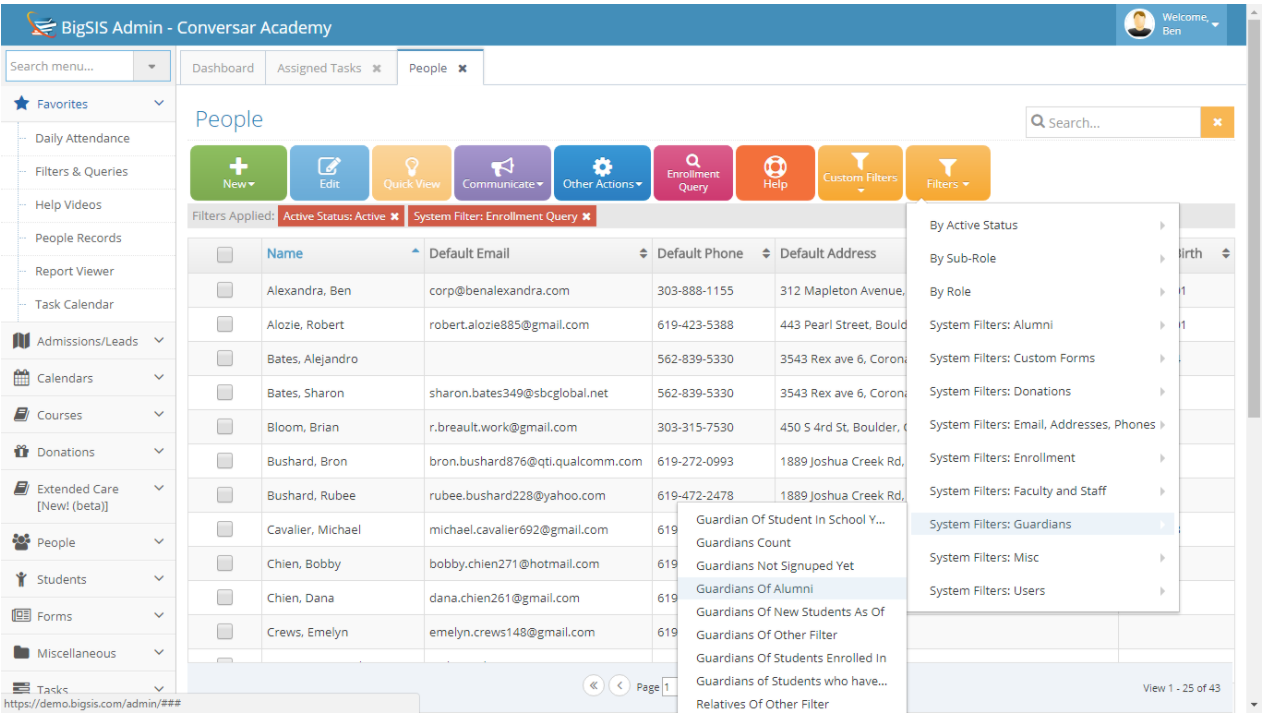Open the search menu dropdown arrow

(x=152, y=66)
